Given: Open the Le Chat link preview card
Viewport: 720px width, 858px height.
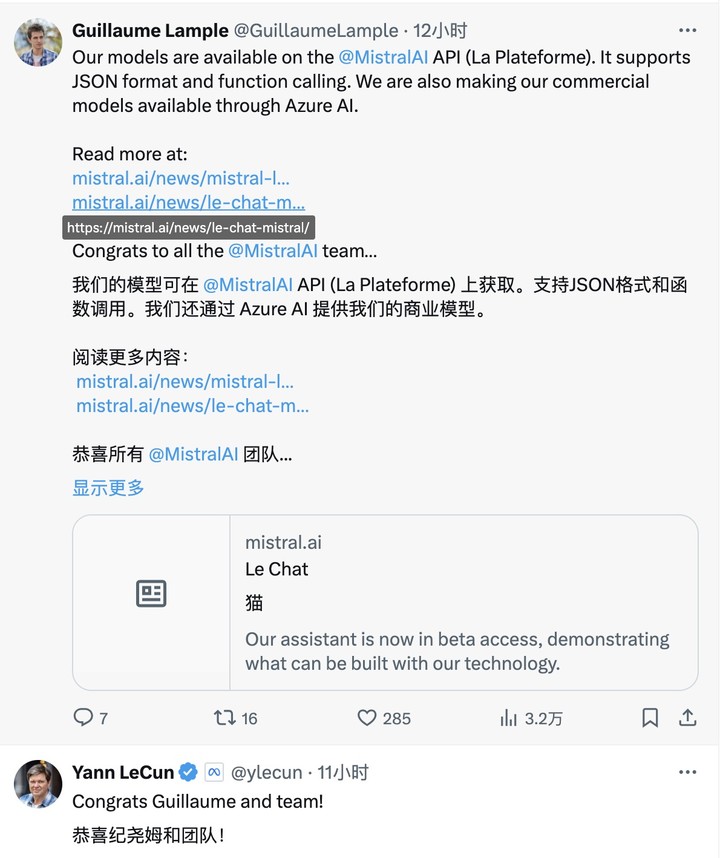Looking at the screenshot, I should (385, 603).
